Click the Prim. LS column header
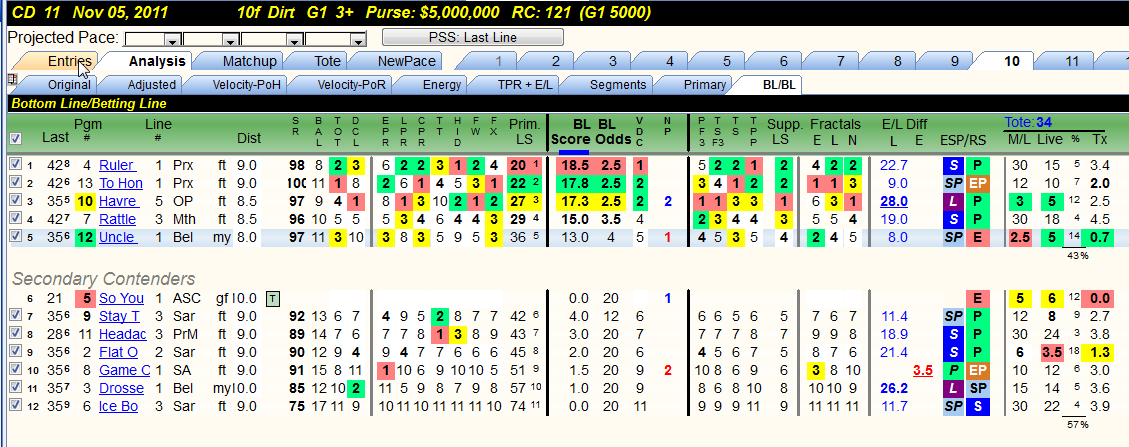Viewport: 1129px width, 447px height. tap(523, 130)
